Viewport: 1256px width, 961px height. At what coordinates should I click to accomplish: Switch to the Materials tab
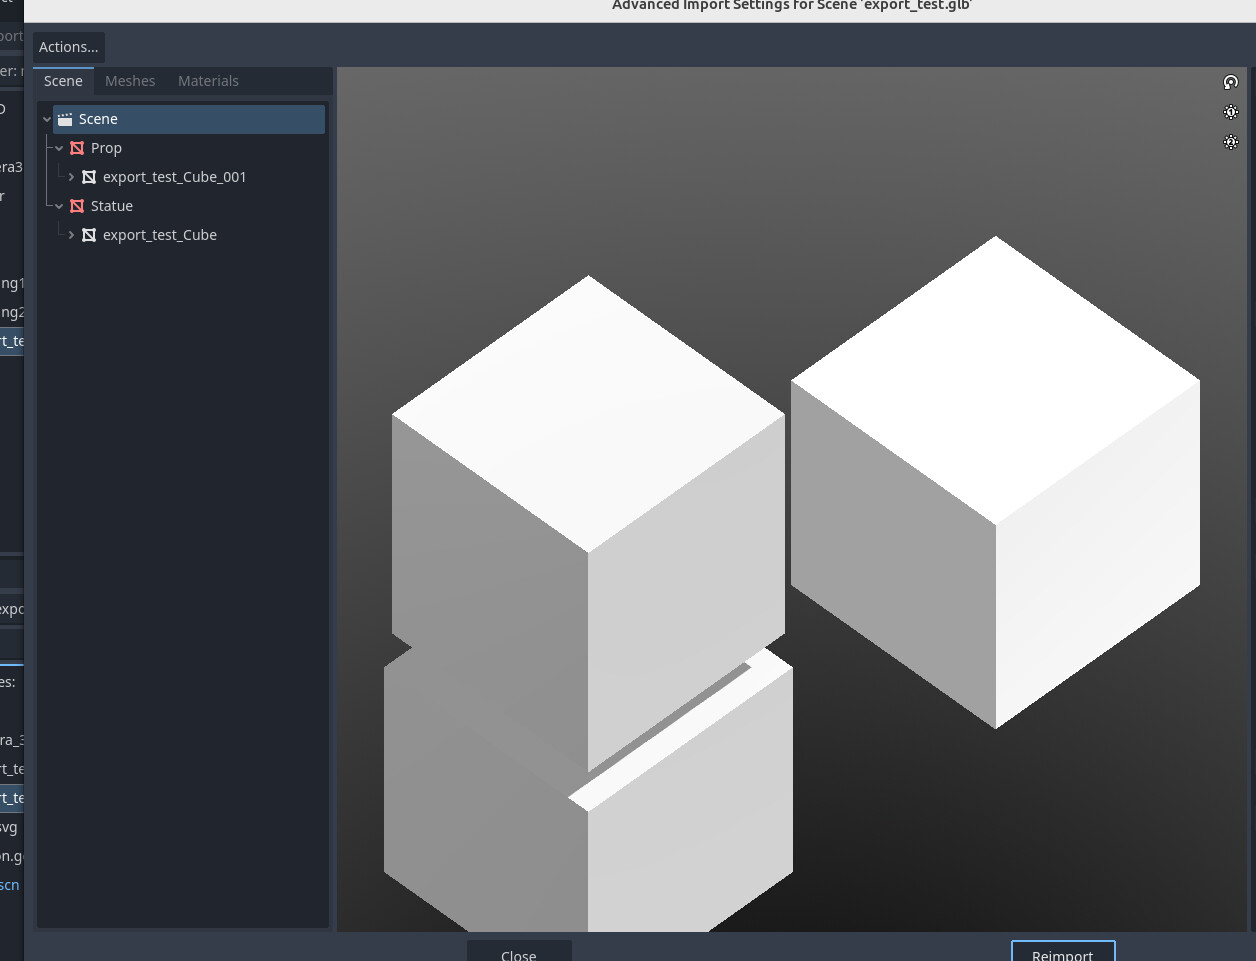[208, 81]
